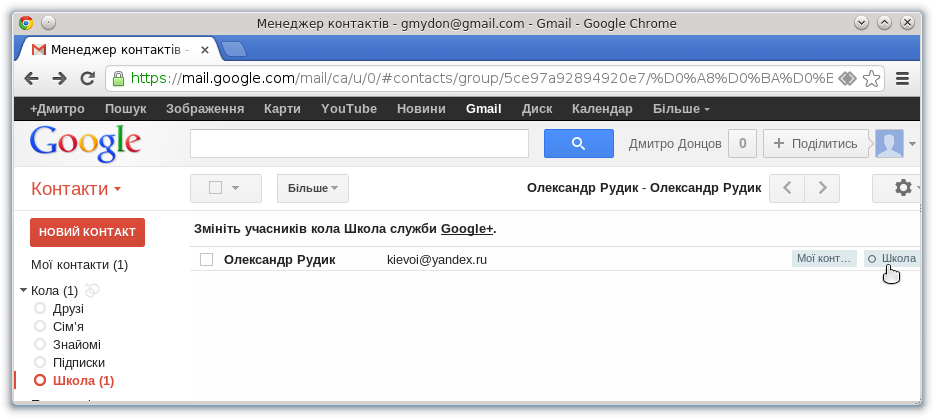Image resolution: width=936 pixels, height=418 pixels.
Task: Click into the Google search field
Action: tap(359, 143)
